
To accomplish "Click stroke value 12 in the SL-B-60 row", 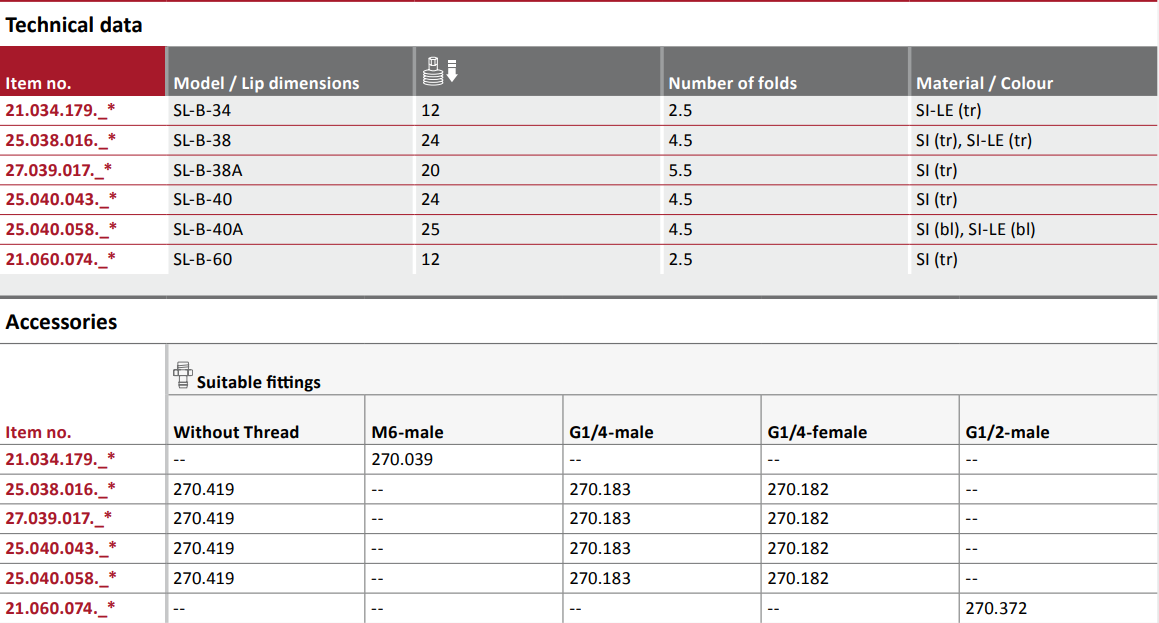I will click(x=430, y=259).
